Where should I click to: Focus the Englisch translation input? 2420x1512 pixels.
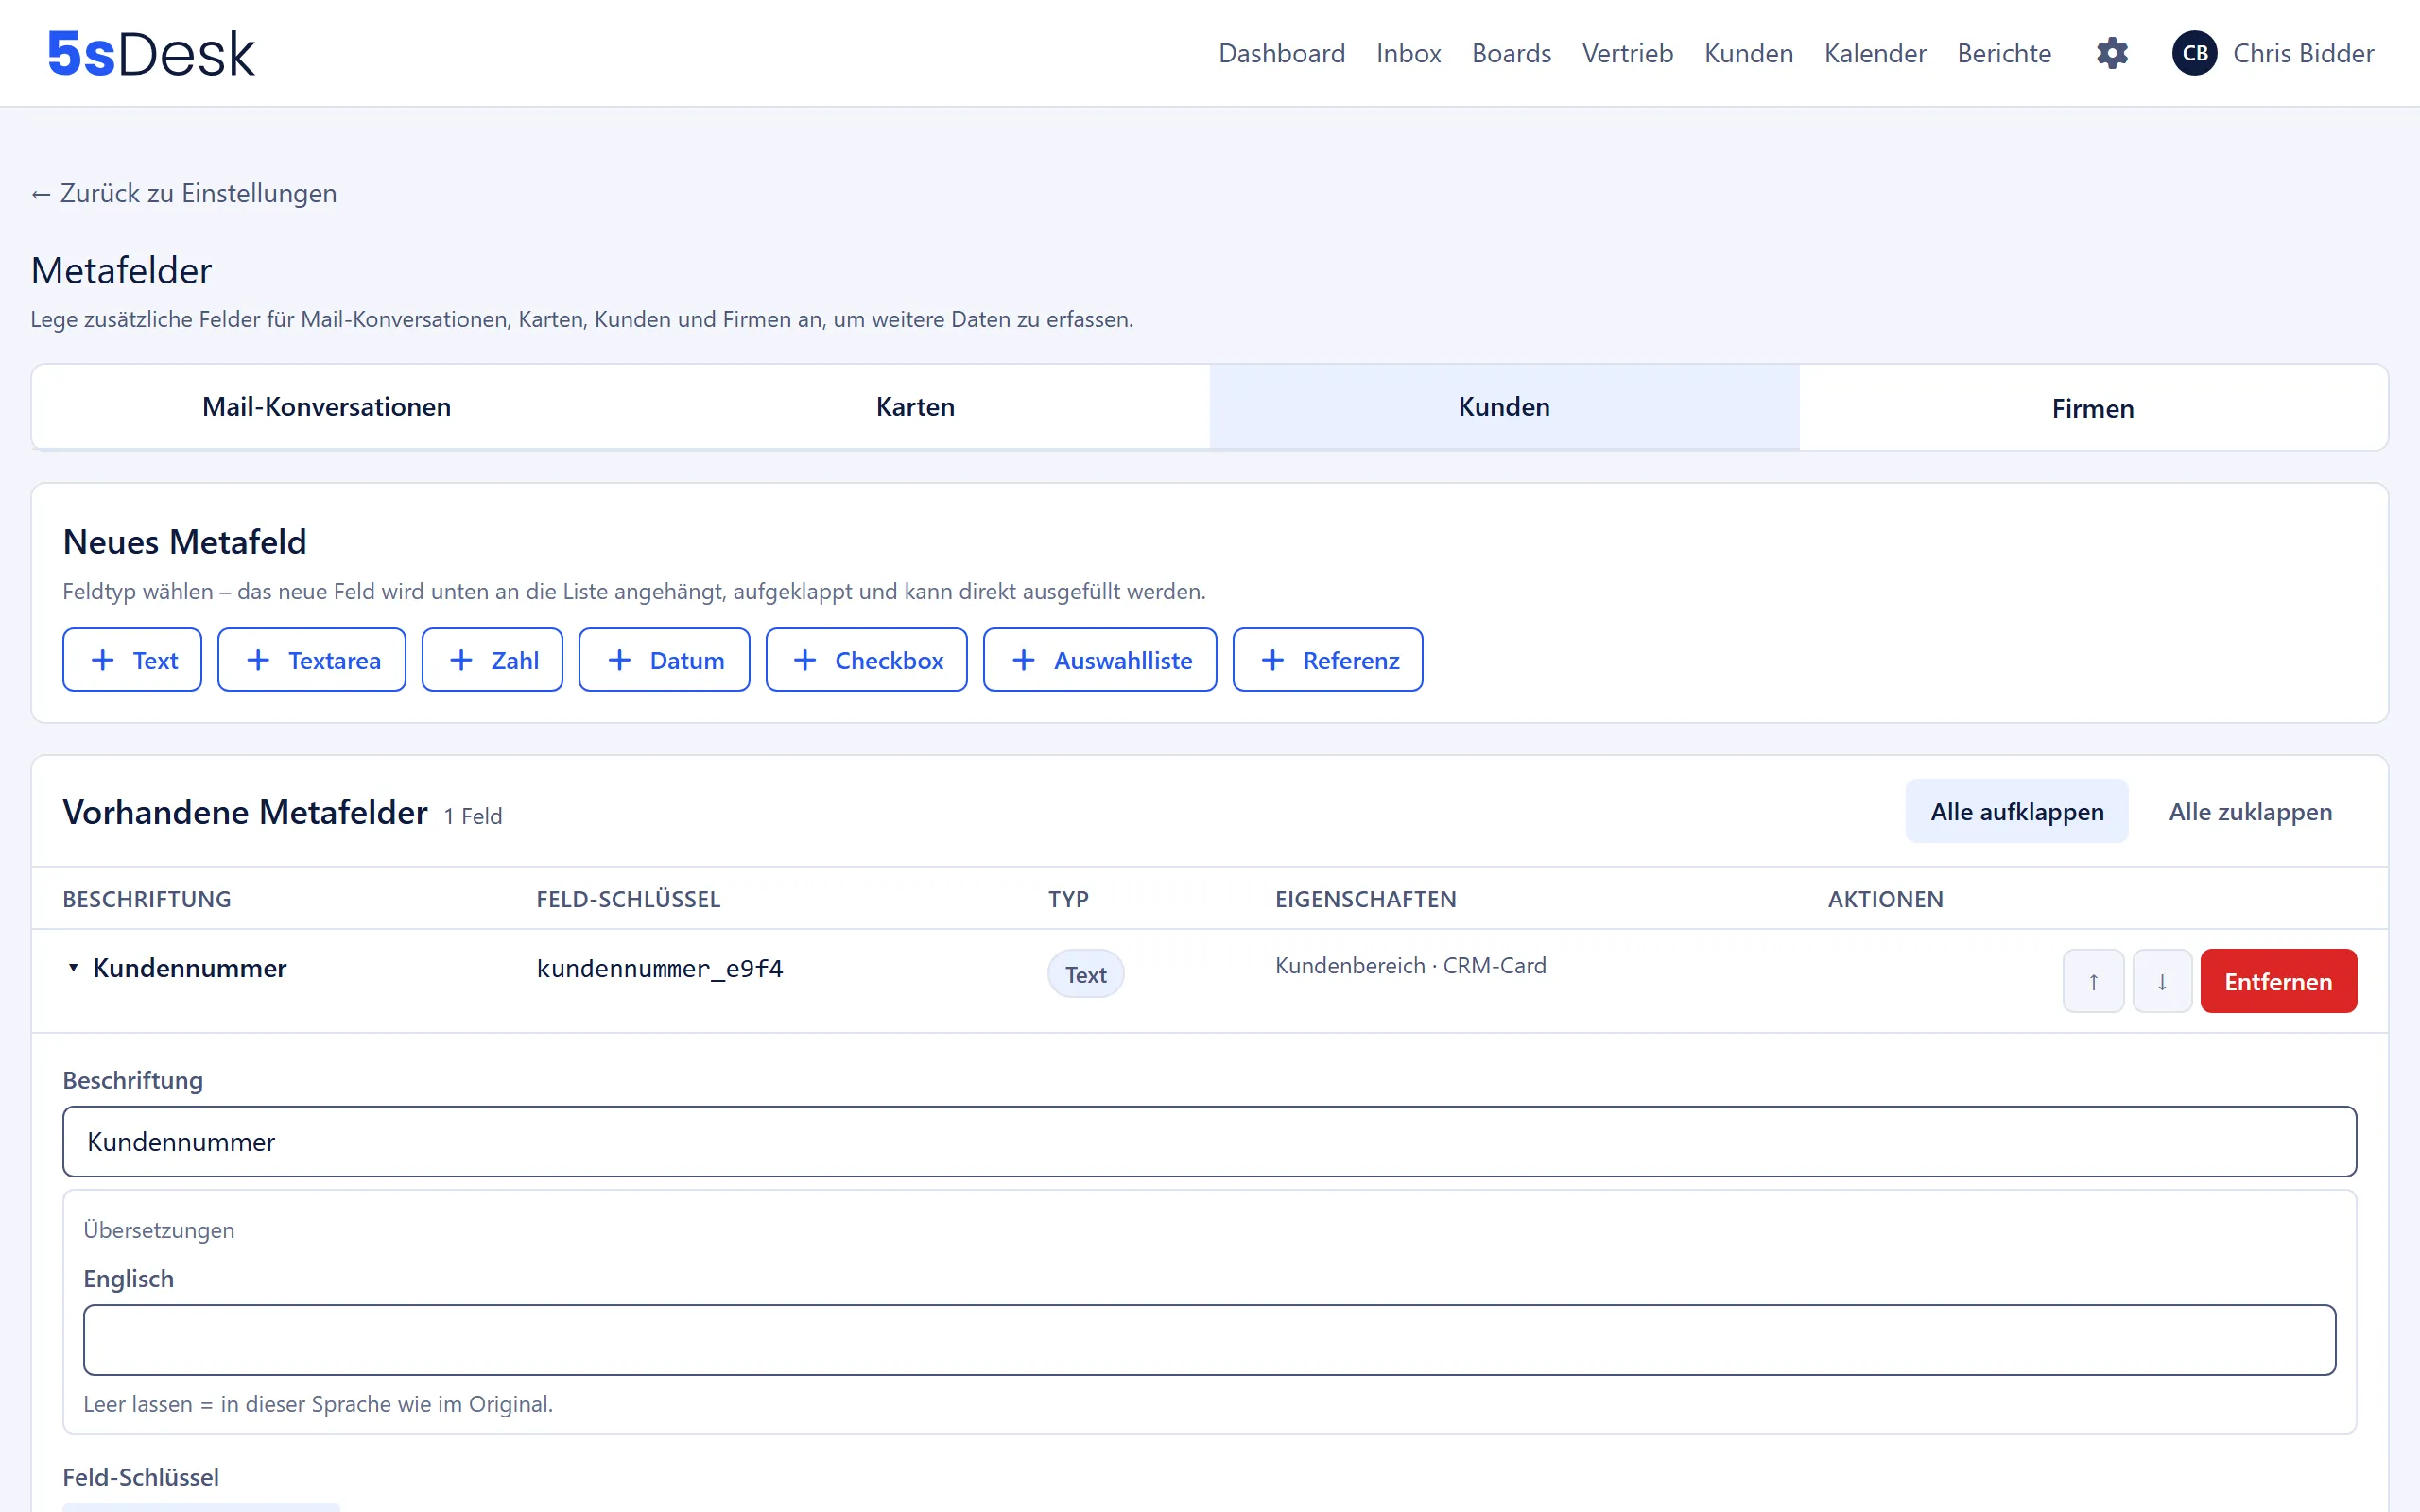coord(1209,1340)
